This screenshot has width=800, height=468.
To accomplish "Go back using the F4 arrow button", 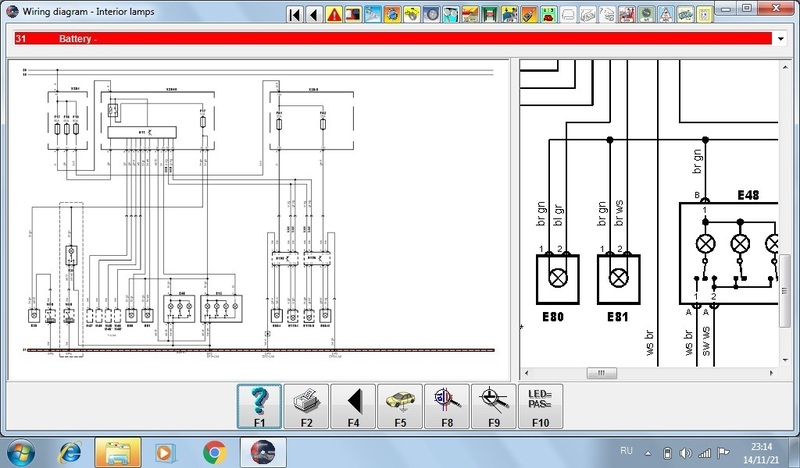I will [x=353, y=406].
